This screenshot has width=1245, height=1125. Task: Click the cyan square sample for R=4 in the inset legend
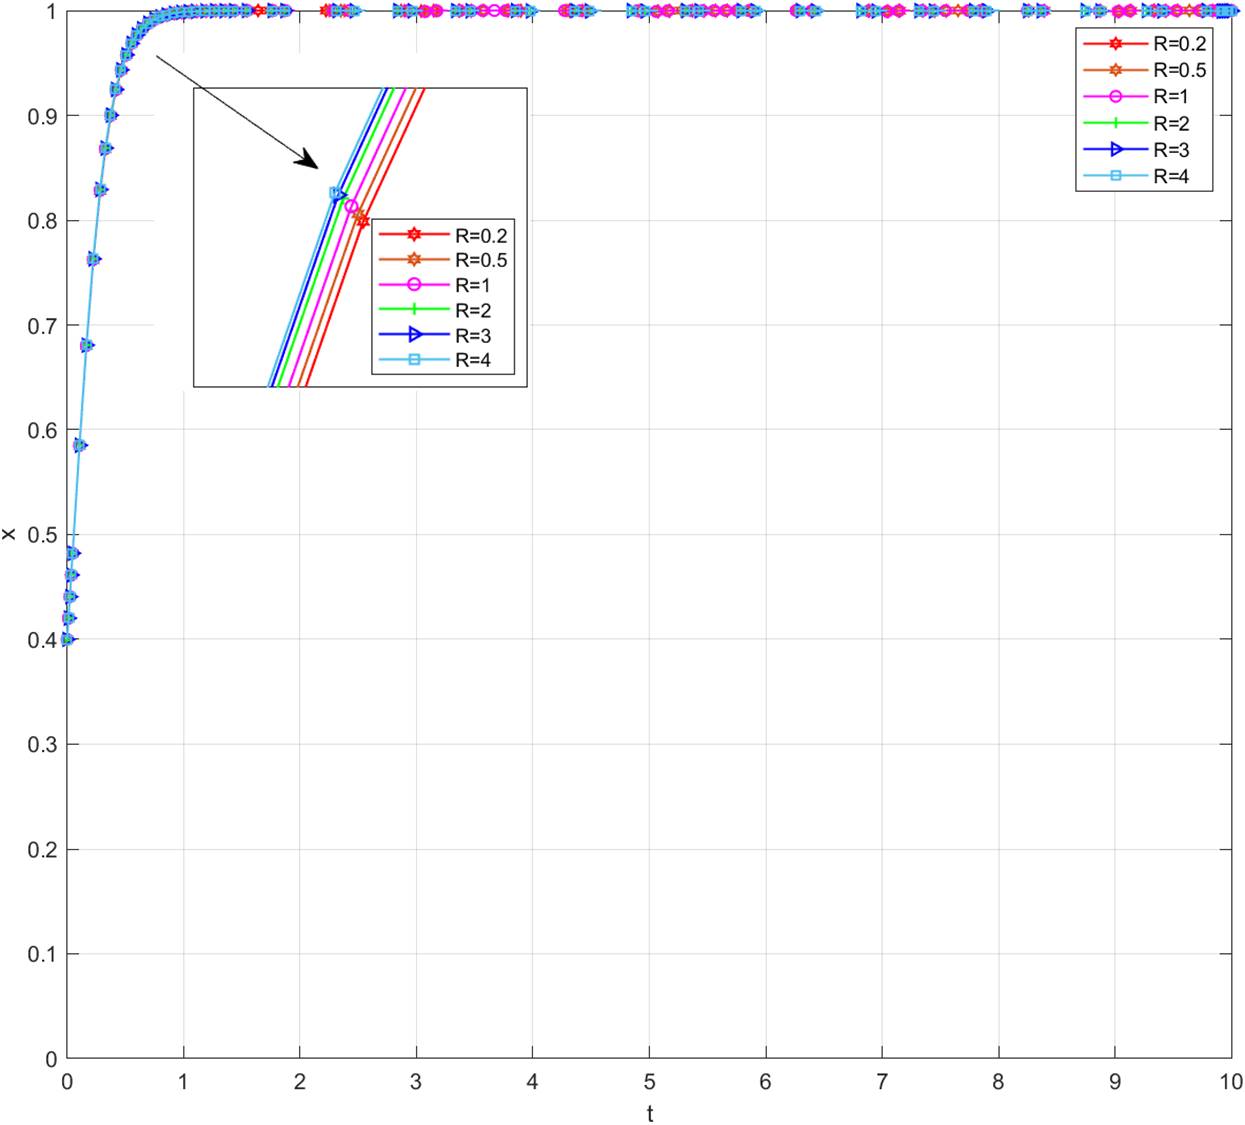[414, 361]
